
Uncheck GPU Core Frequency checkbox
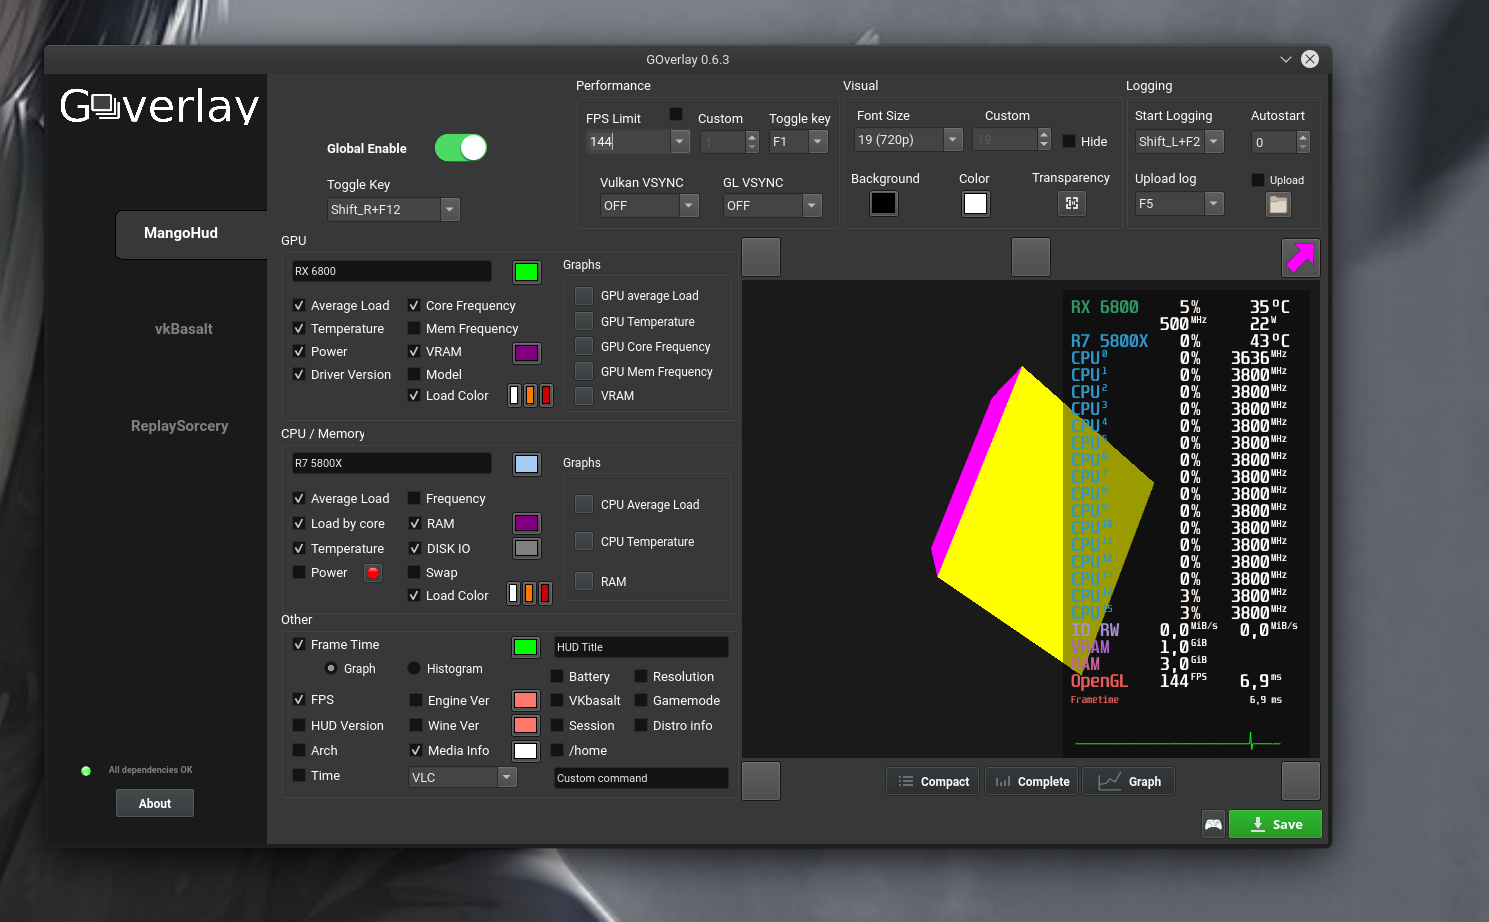414,305
